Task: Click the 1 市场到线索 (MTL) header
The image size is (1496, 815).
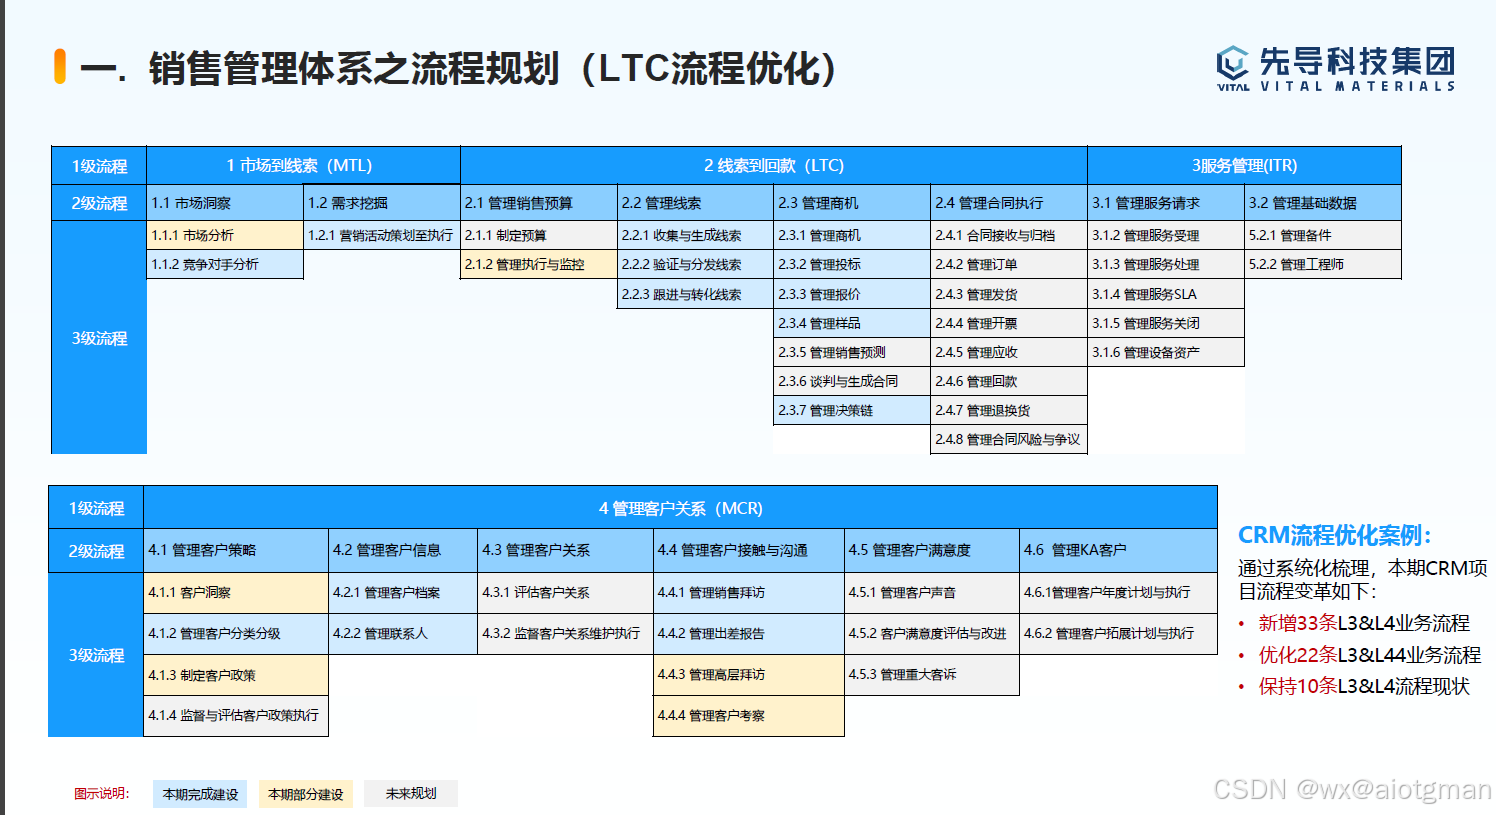Action: point(303,165)
